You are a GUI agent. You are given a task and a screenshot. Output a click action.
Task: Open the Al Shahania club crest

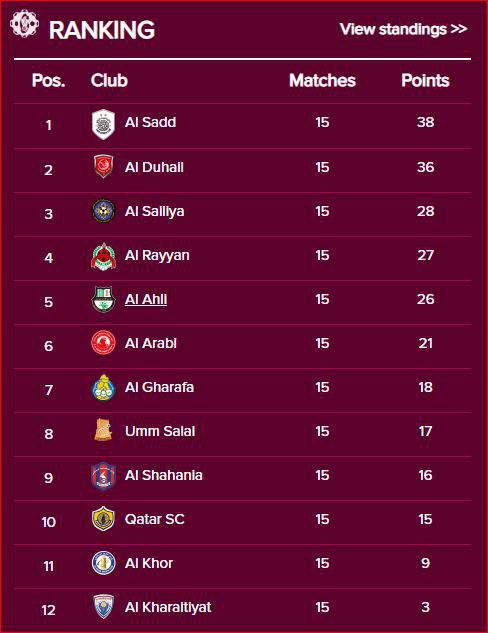coord(103,476)
